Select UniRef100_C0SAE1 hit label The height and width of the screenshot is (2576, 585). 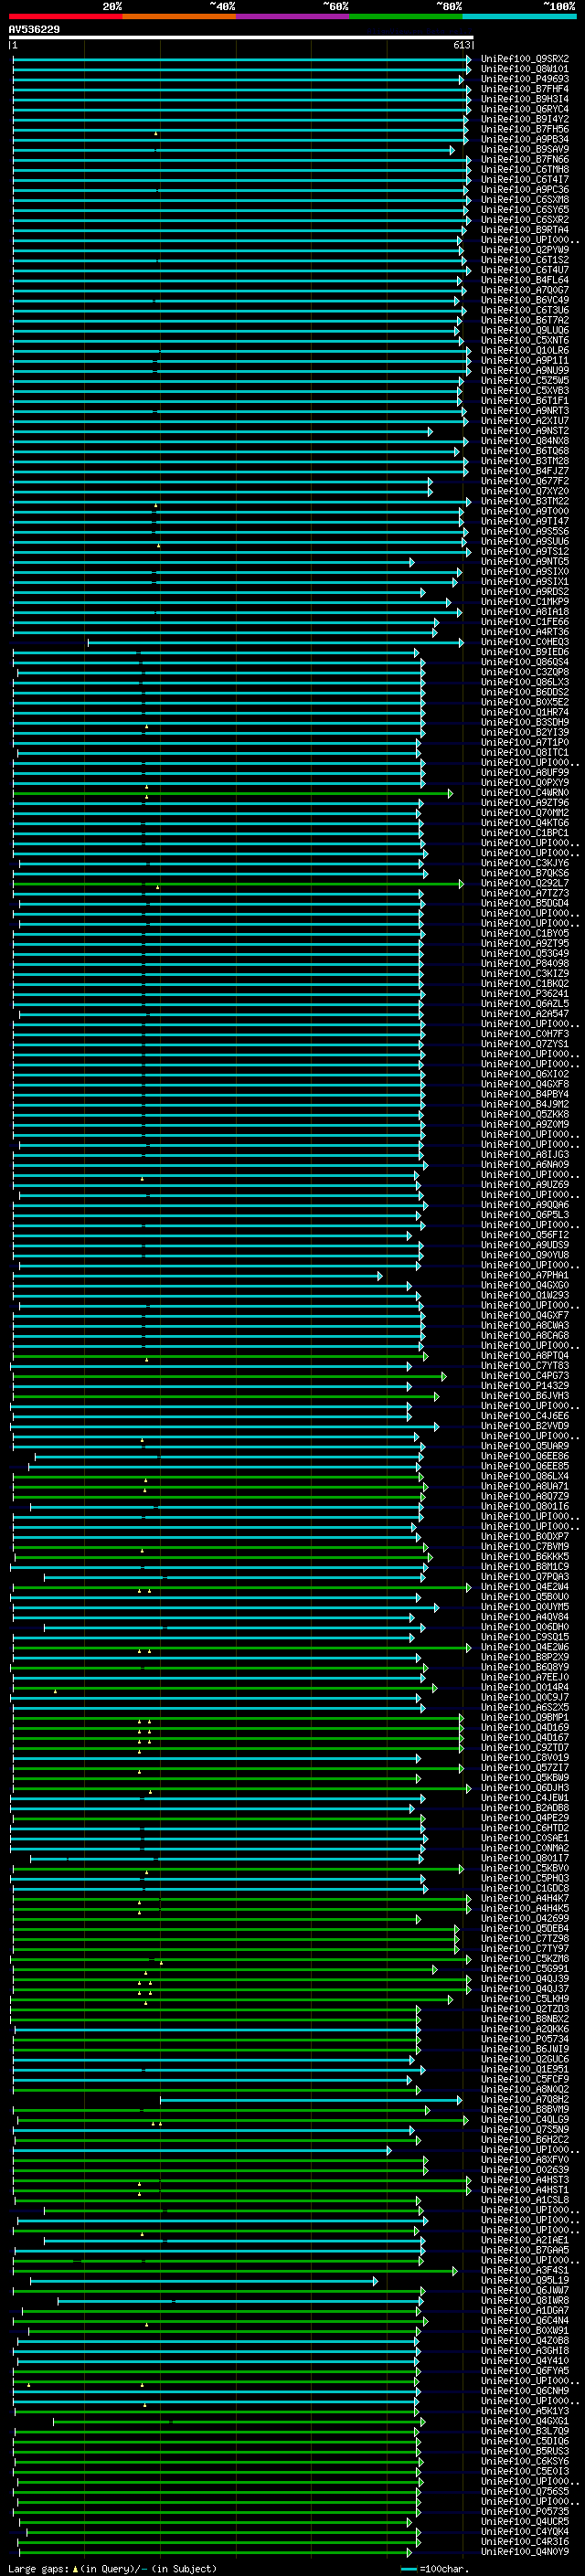coord(525,1838)
